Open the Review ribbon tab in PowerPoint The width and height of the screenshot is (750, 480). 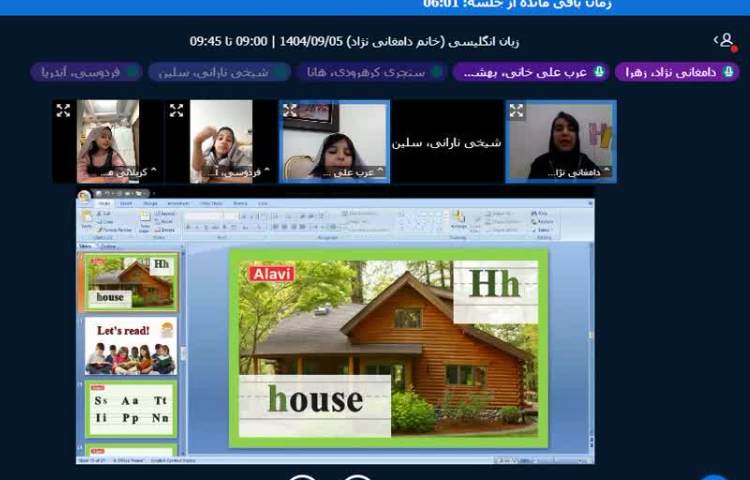[240, 204]
